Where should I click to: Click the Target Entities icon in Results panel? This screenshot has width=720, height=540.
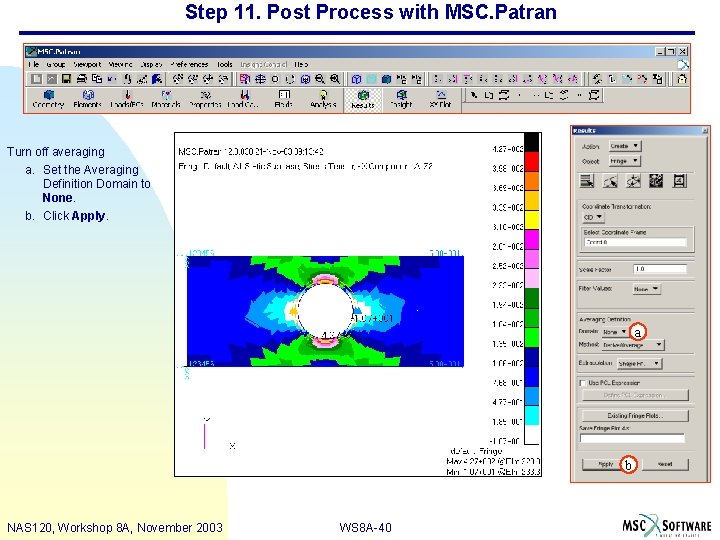[x=610, y=181]
